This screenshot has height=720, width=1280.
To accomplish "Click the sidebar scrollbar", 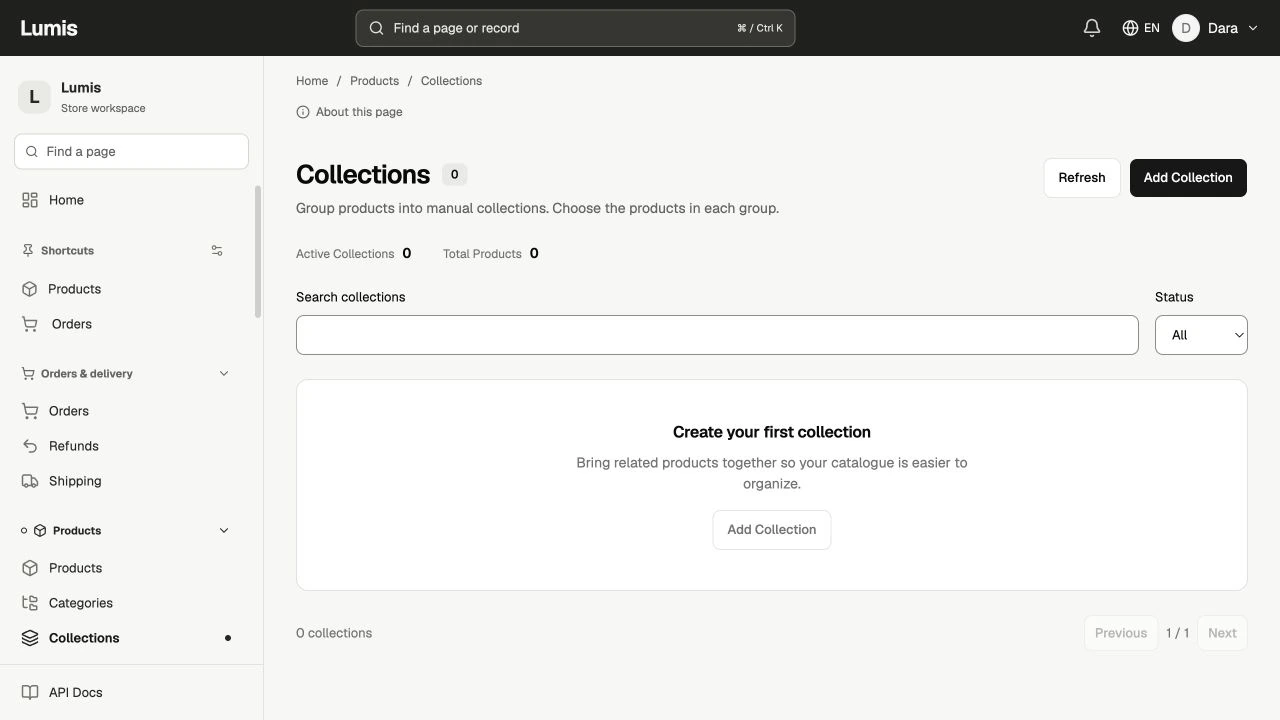I will pos(258,252).
